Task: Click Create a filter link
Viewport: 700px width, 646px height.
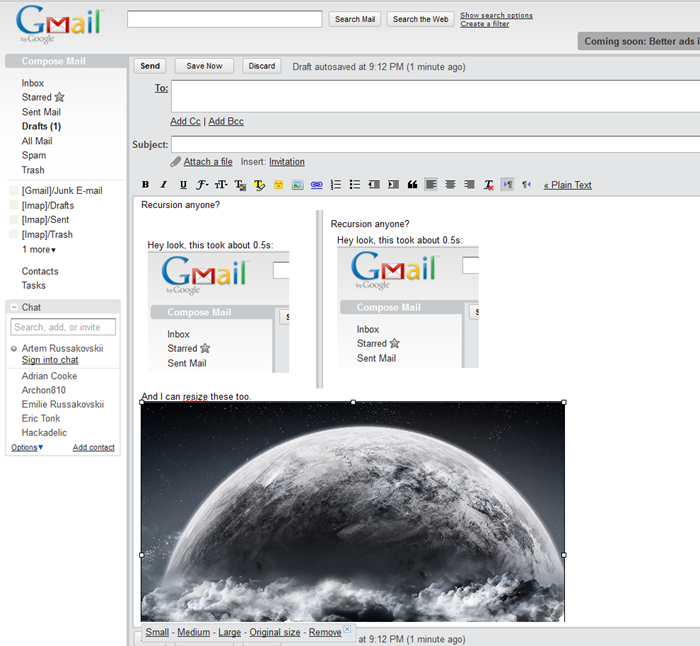Action: pos(485,24)
